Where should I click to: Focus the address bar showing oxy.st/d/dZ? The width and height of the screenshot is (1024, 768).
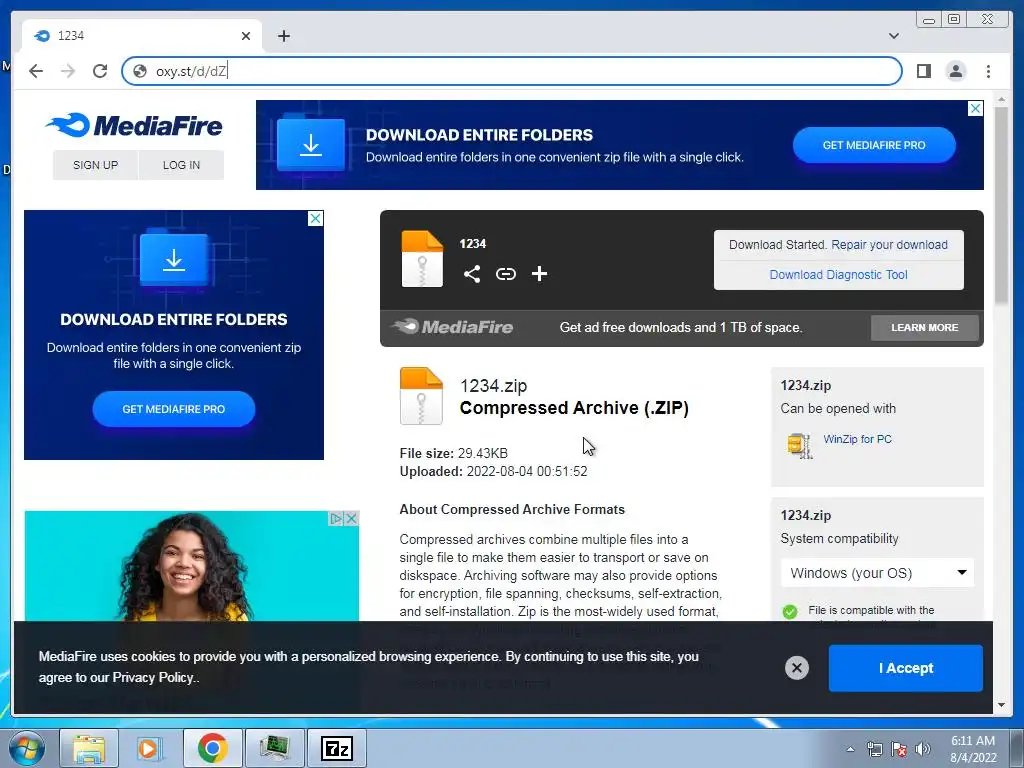[511, 71]
